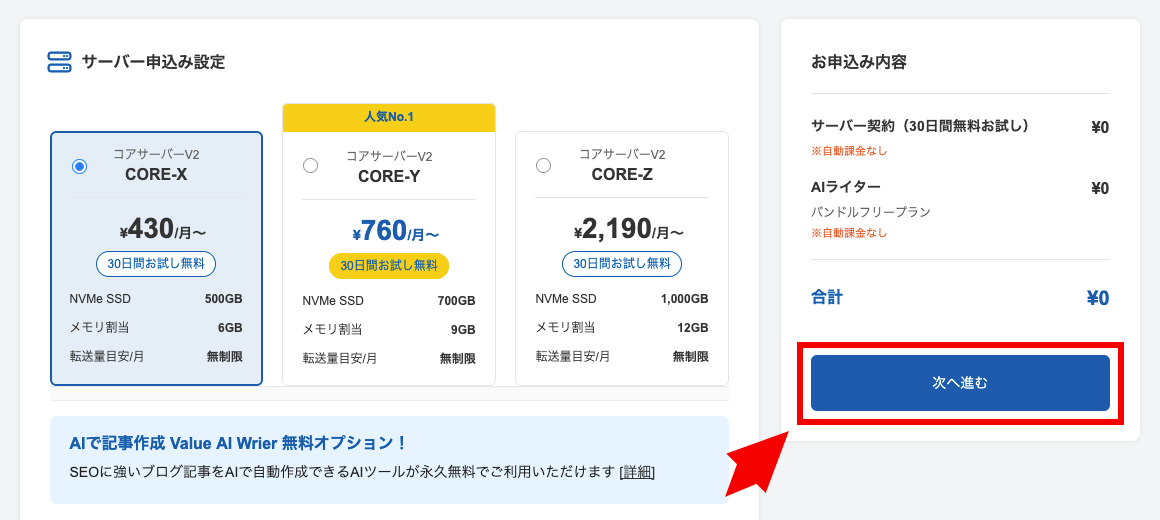Image resolution: width=1160 pixels, height=520 pixels.
Task: Click the AIで記事作成 Value AI Wrier heading
Action: pyautogui.click(x=238, y=444)
